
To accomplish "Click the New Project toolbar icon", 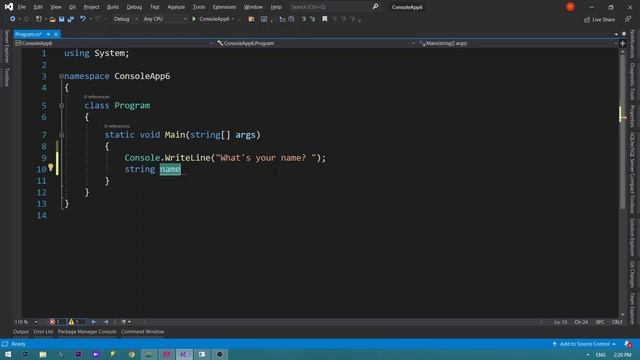I will click(x=39, y=19).
